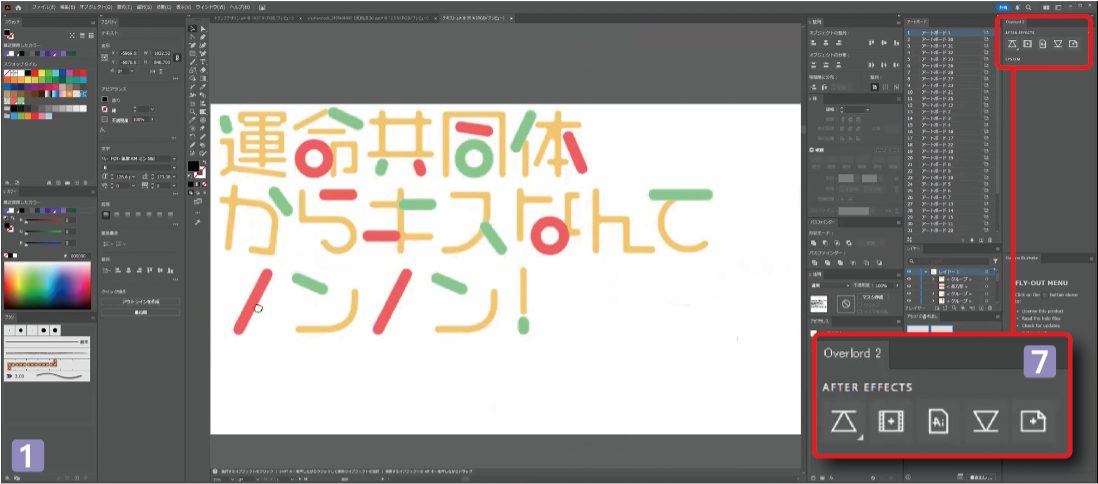Click constrain width and height proportions link icon

click(x=177, y=57)
